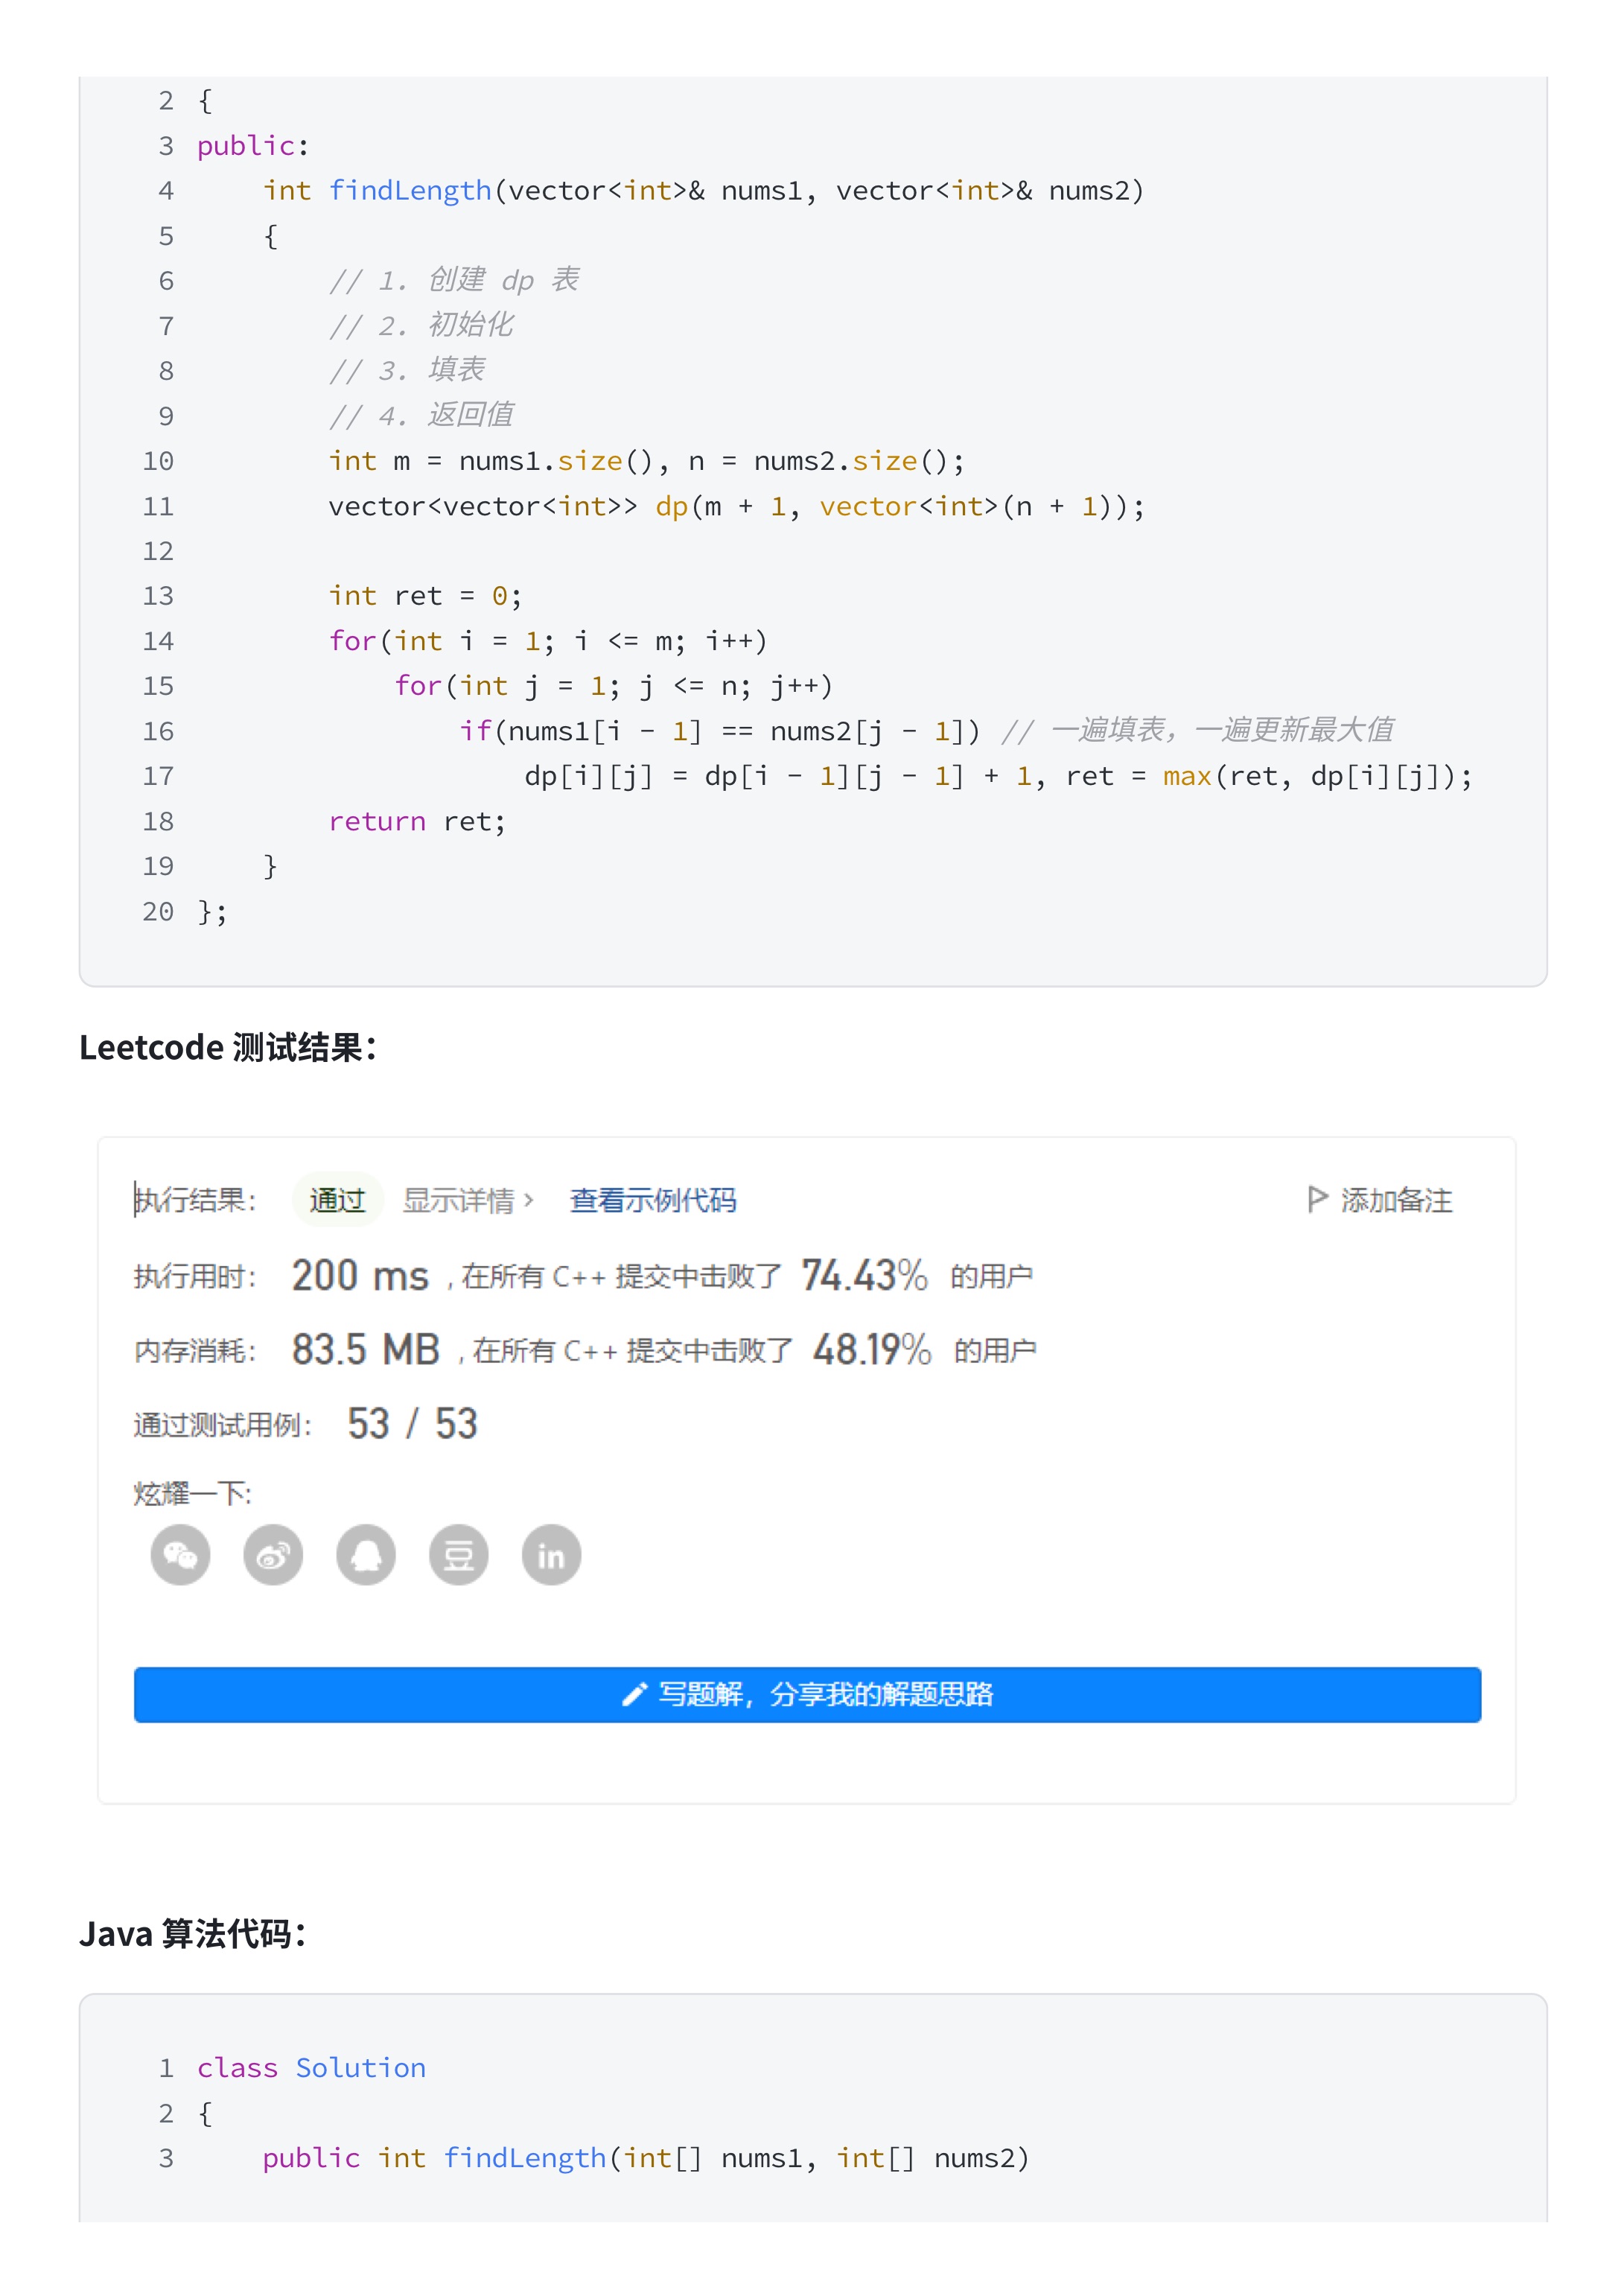
Task: Click the 74.43% runtime percentage
Action: (863, 1275)
